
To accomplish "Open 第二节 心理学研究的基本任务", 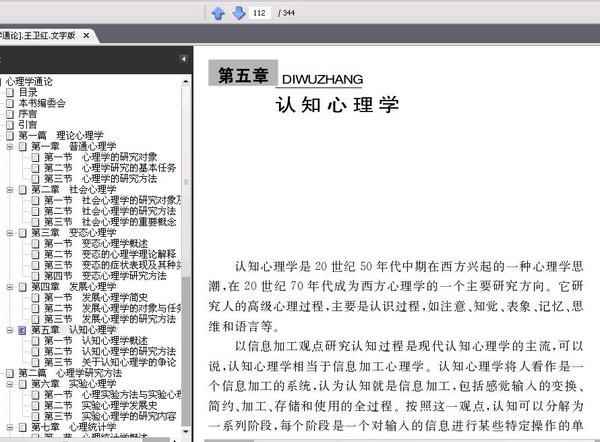I will coord(110,168).
